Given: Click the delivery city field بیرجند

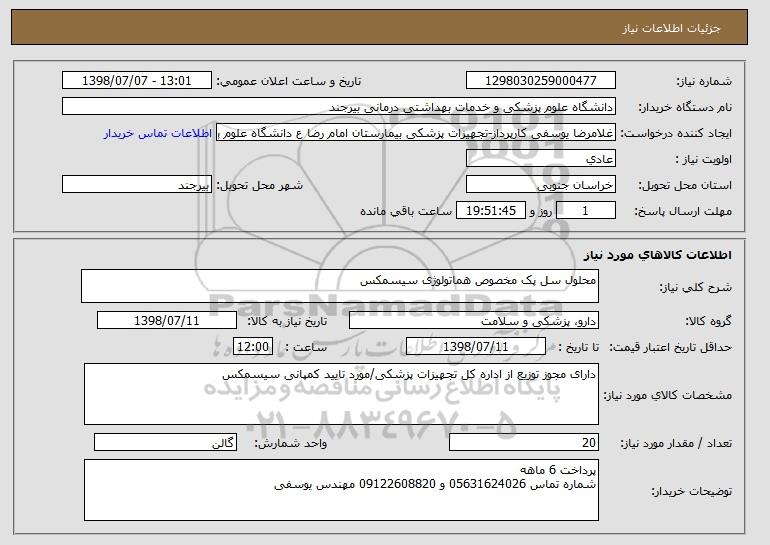Looking at the screenshot, I should [x=137, y=185].
